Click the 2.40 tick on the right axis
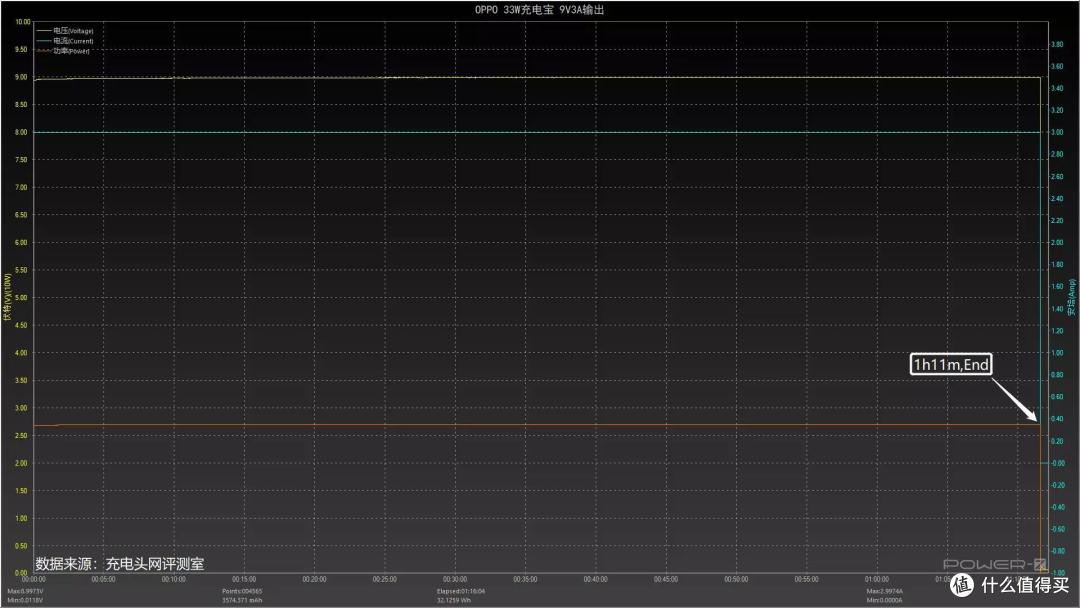 (x=1057, y=198)
